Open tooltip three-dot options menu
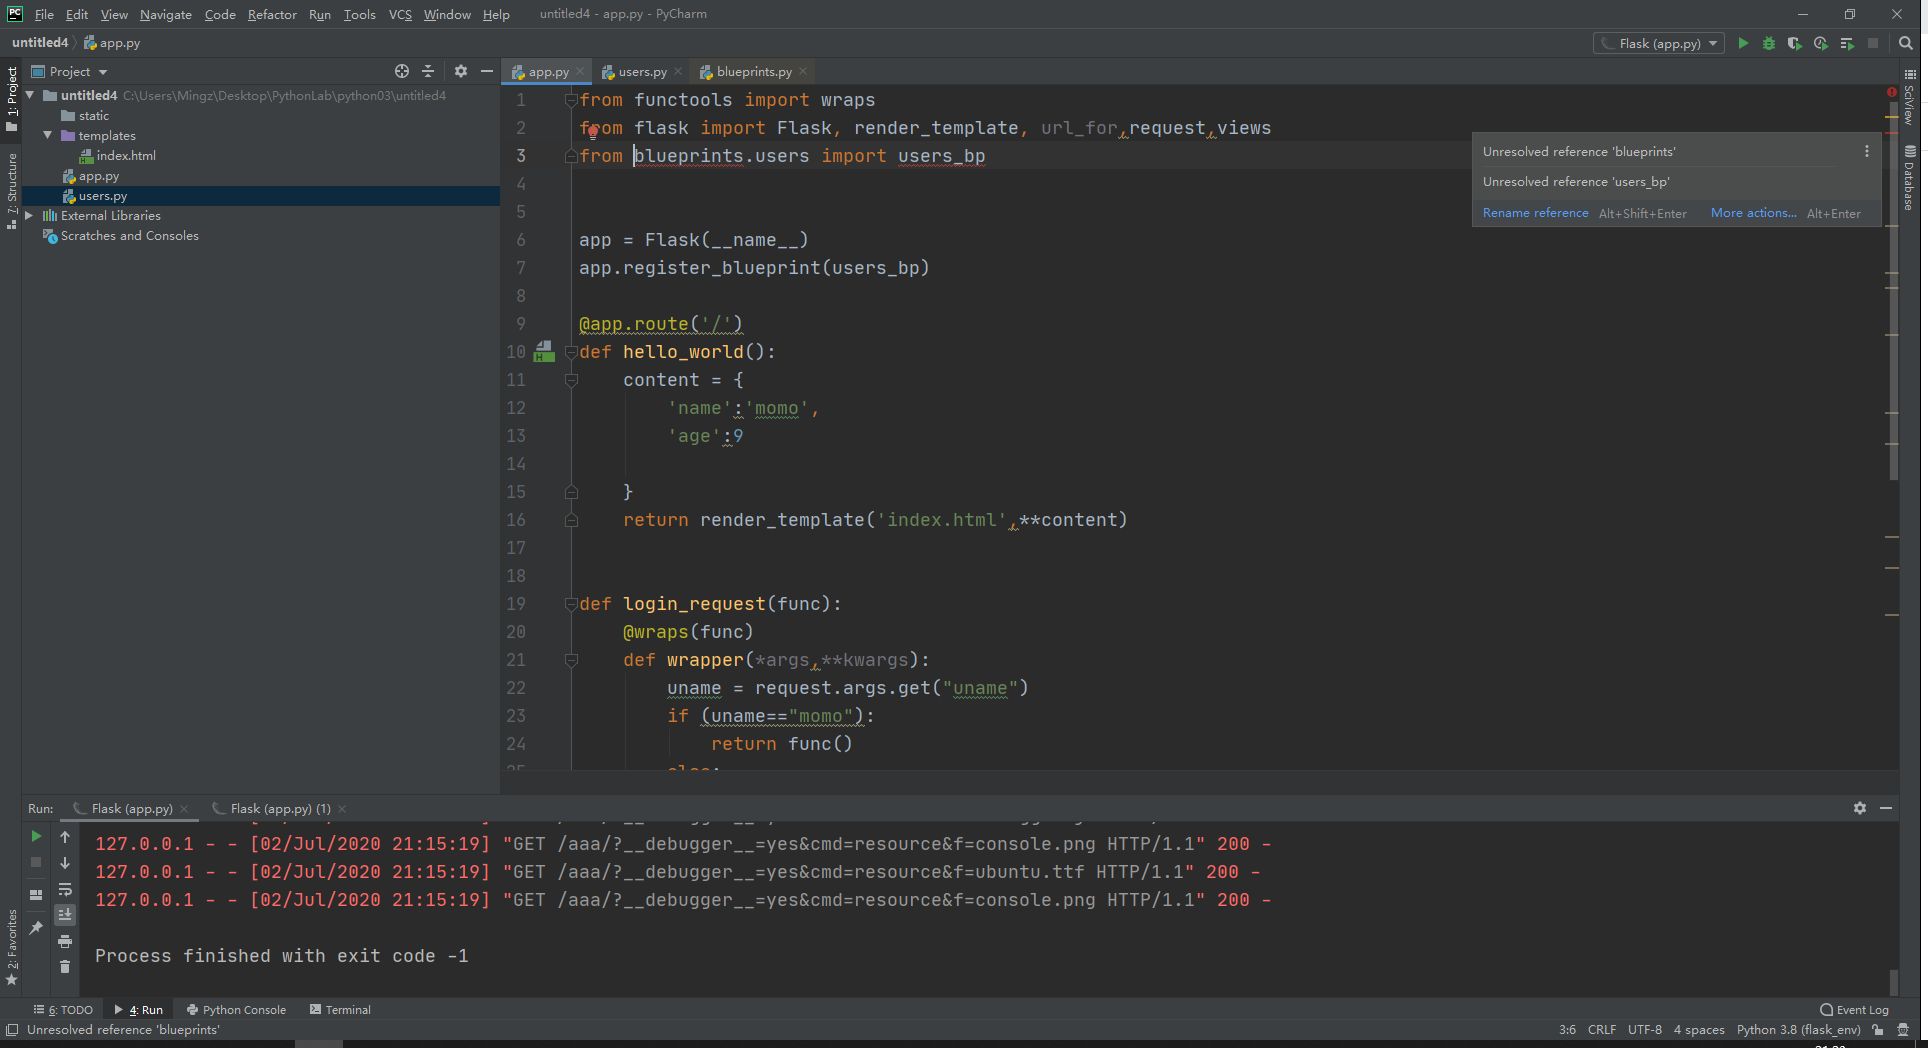1928x1048 pixels. click(1866, 151)
